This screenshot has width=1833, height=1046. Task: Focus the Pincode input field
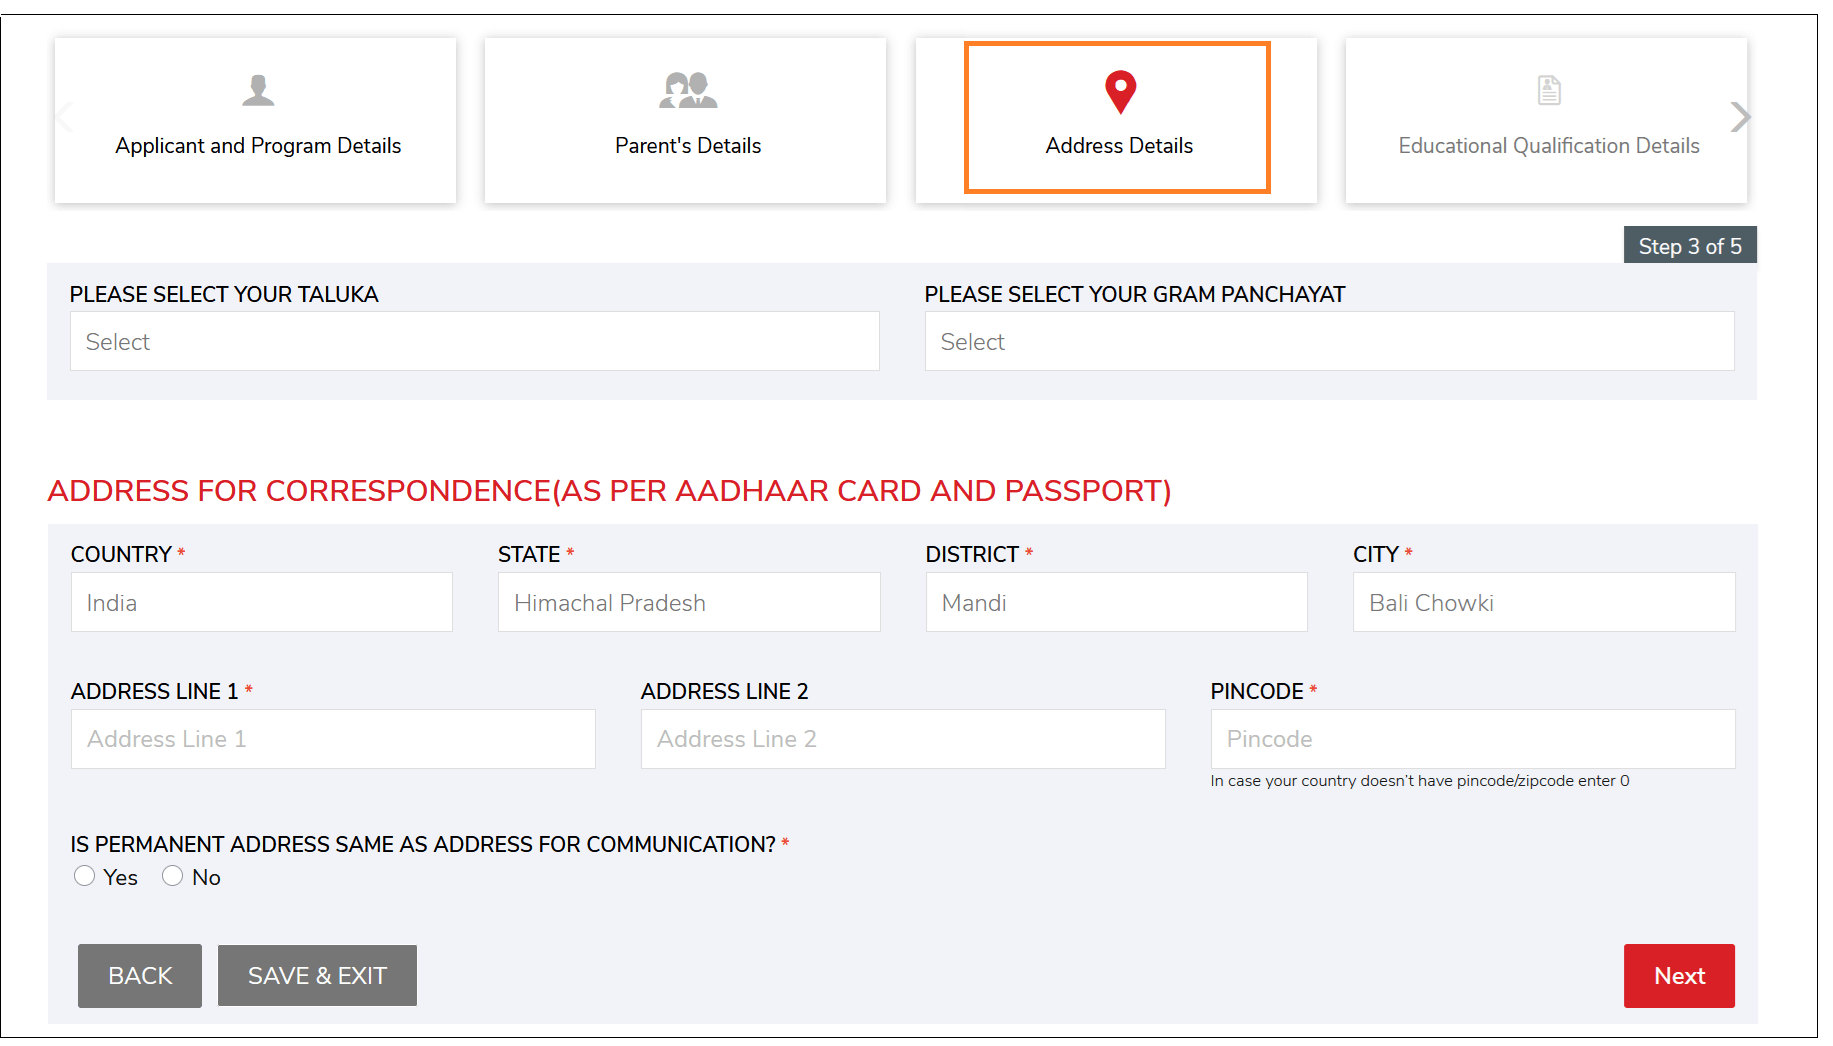point(1473,739)
